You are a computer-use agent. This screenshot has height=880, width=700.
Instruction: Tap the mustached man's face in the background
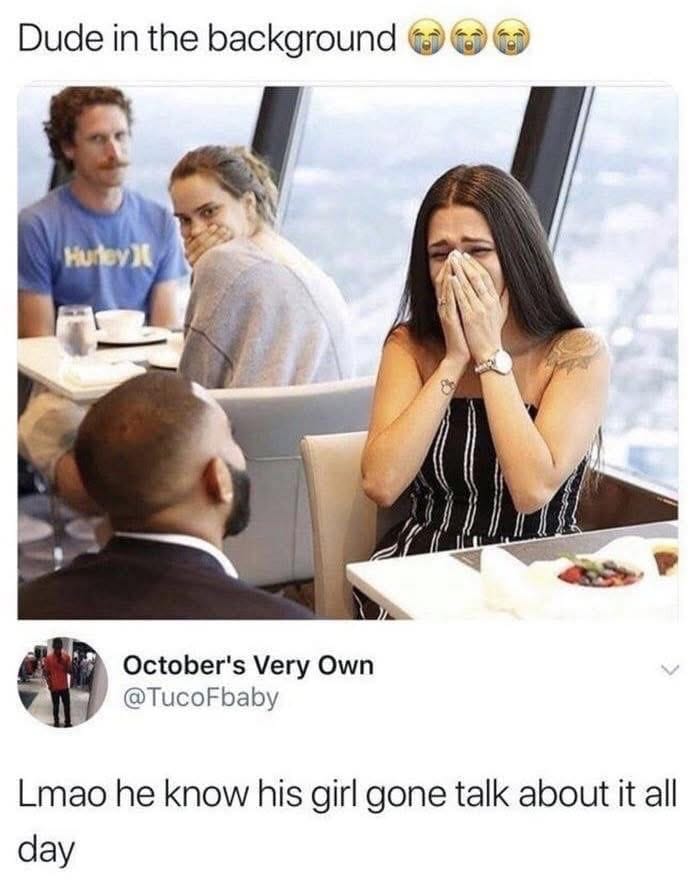tap(99, 144)
